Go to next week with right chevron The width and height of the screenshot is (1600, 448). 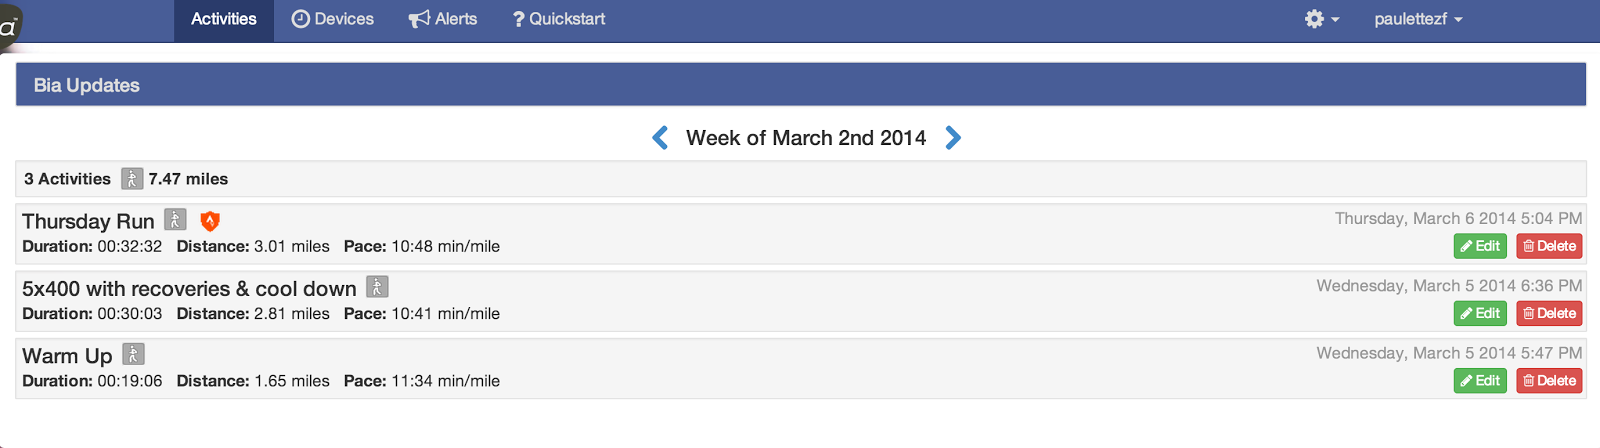pyautogui.click(x=953, y=138)
